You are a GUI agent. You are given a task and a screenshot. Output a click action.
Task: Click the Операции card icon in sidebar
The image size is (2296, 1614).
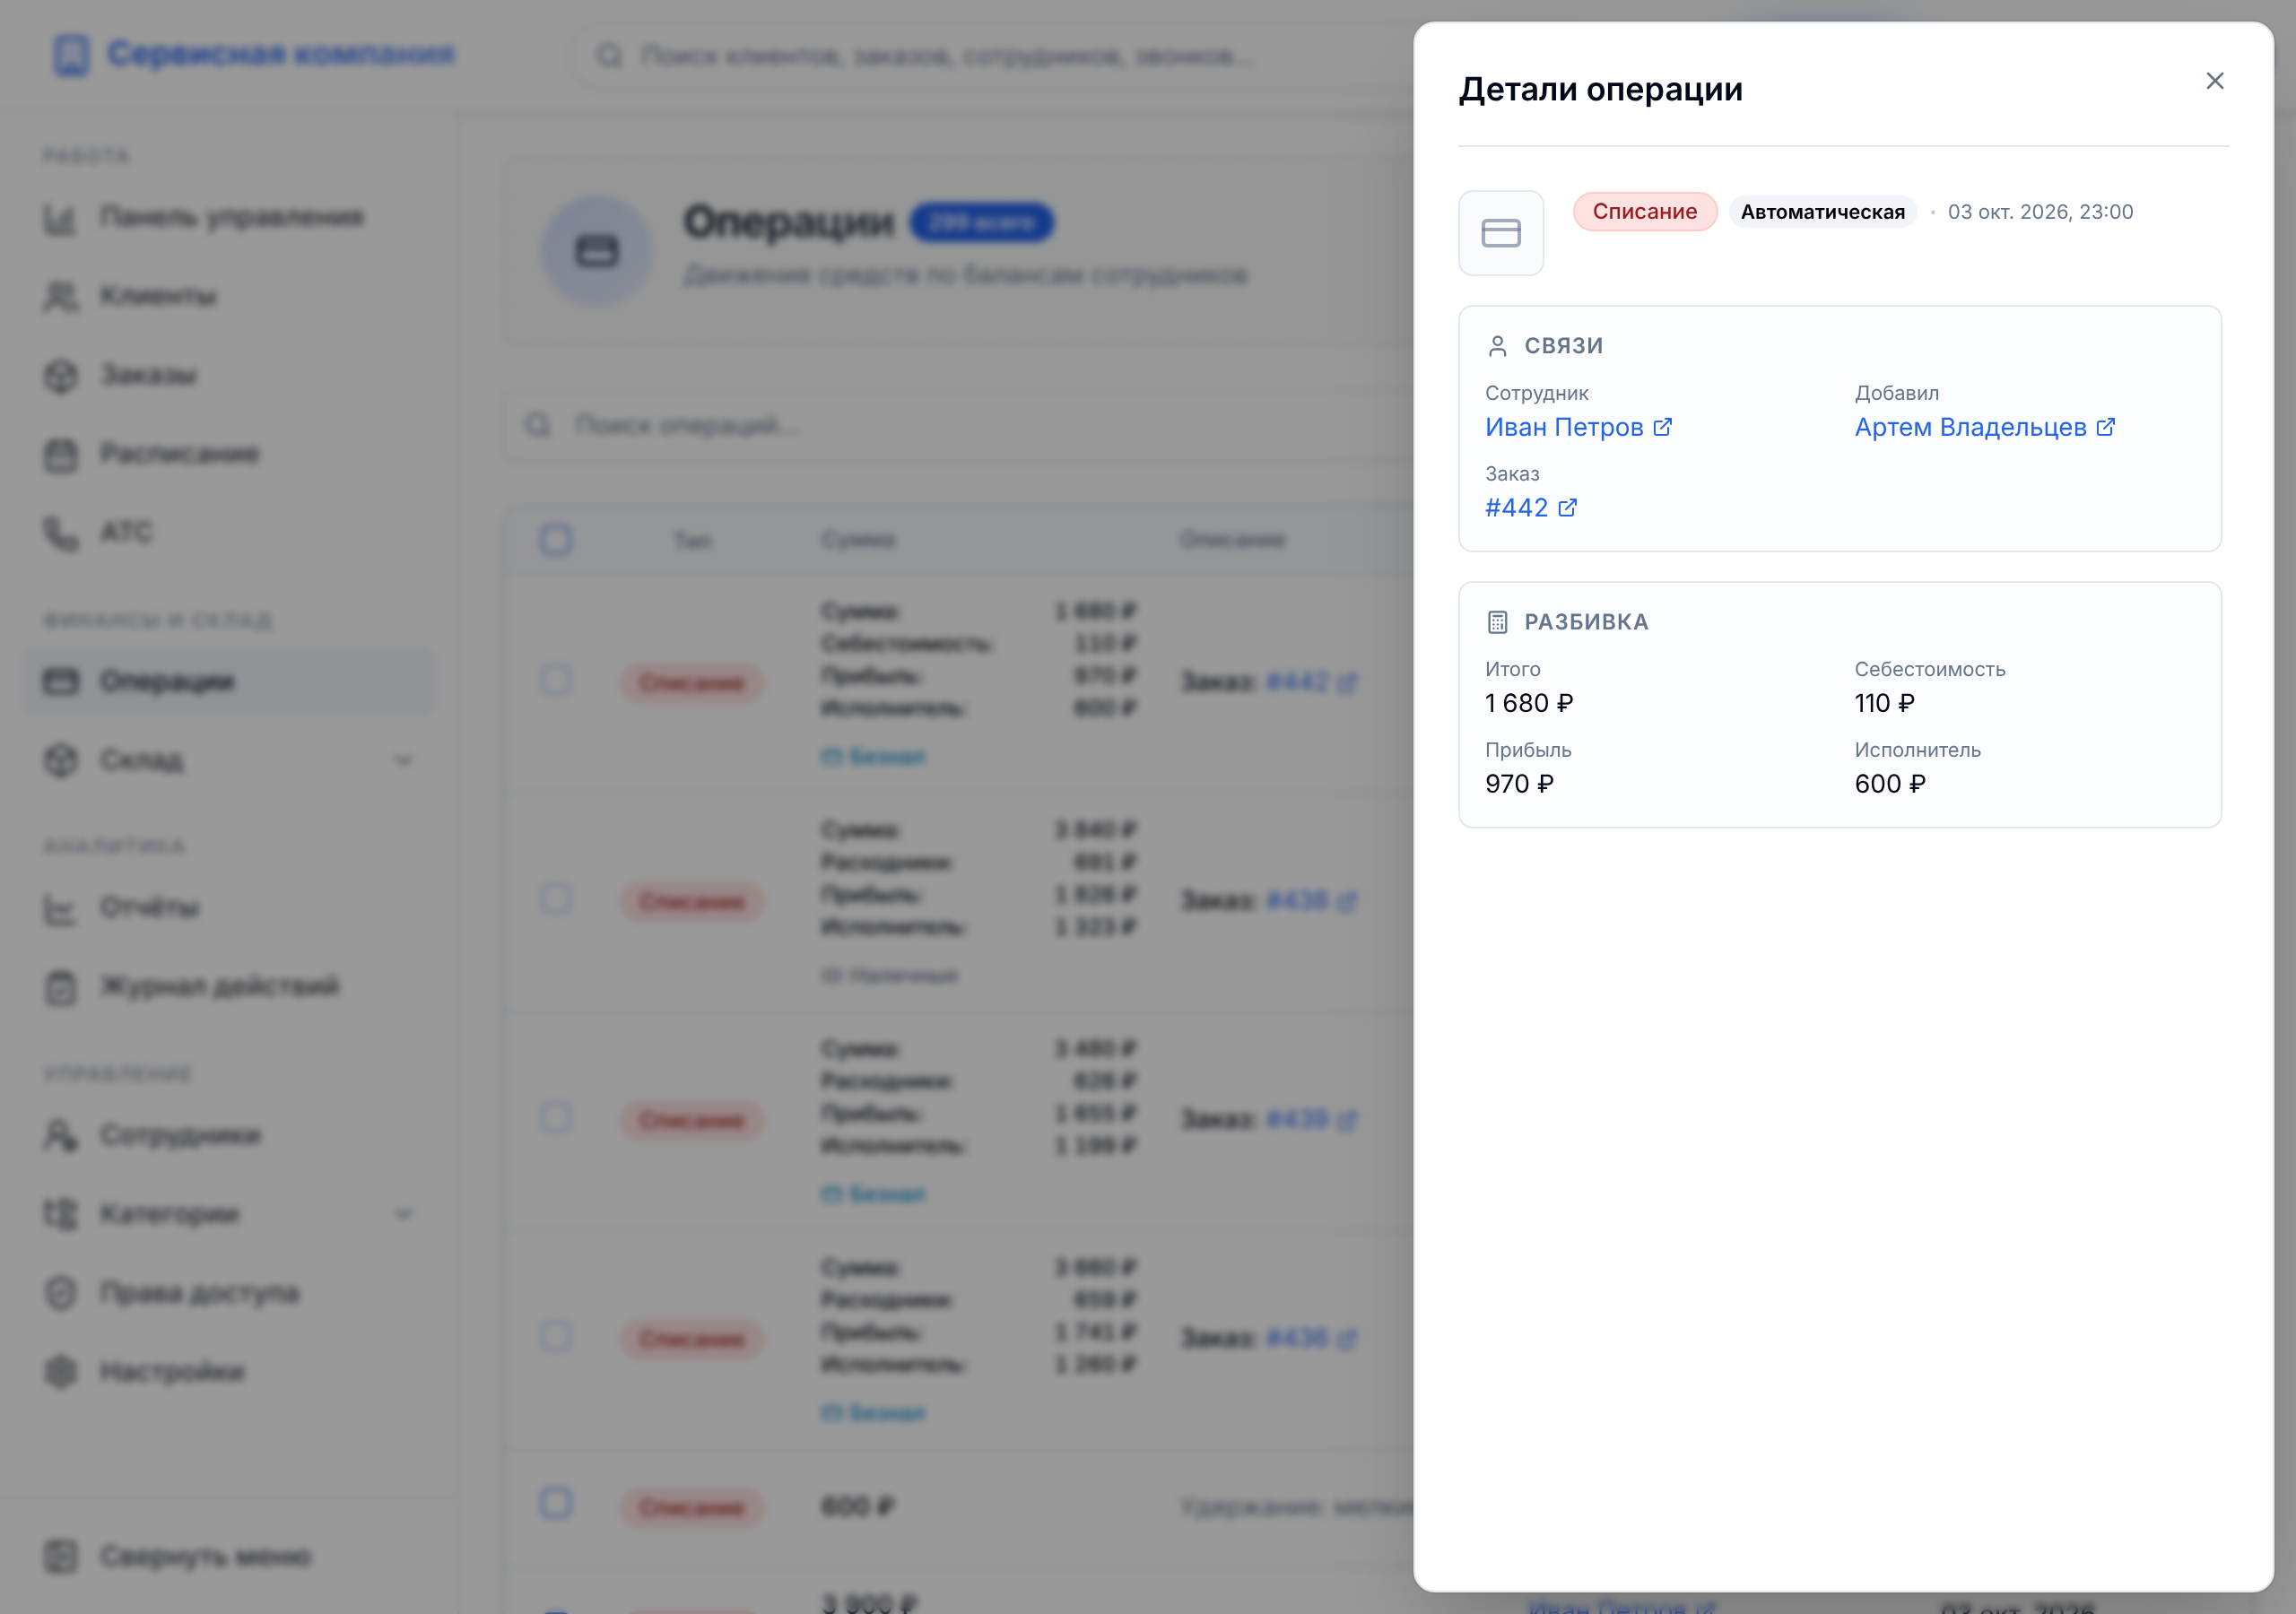point(61,682)
